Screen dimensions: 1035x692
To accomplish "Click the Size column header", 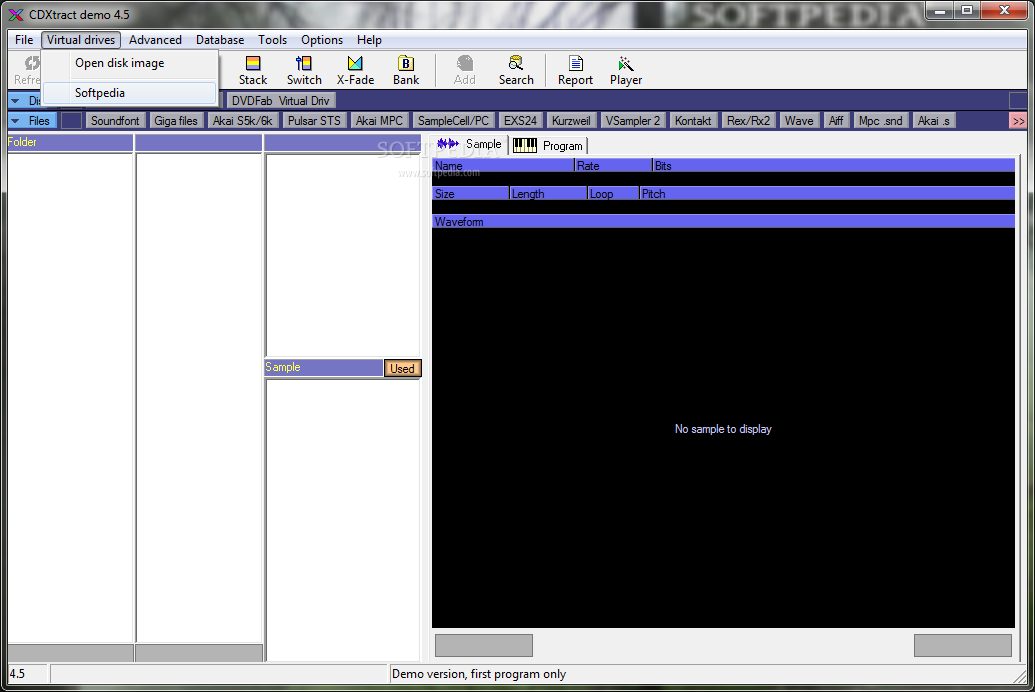I will [x=471, y=193].
